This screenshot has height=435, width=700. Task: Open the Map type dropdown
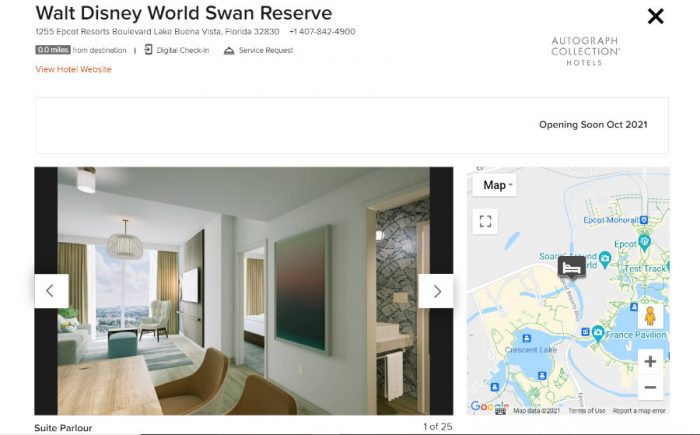pos(495,185)
